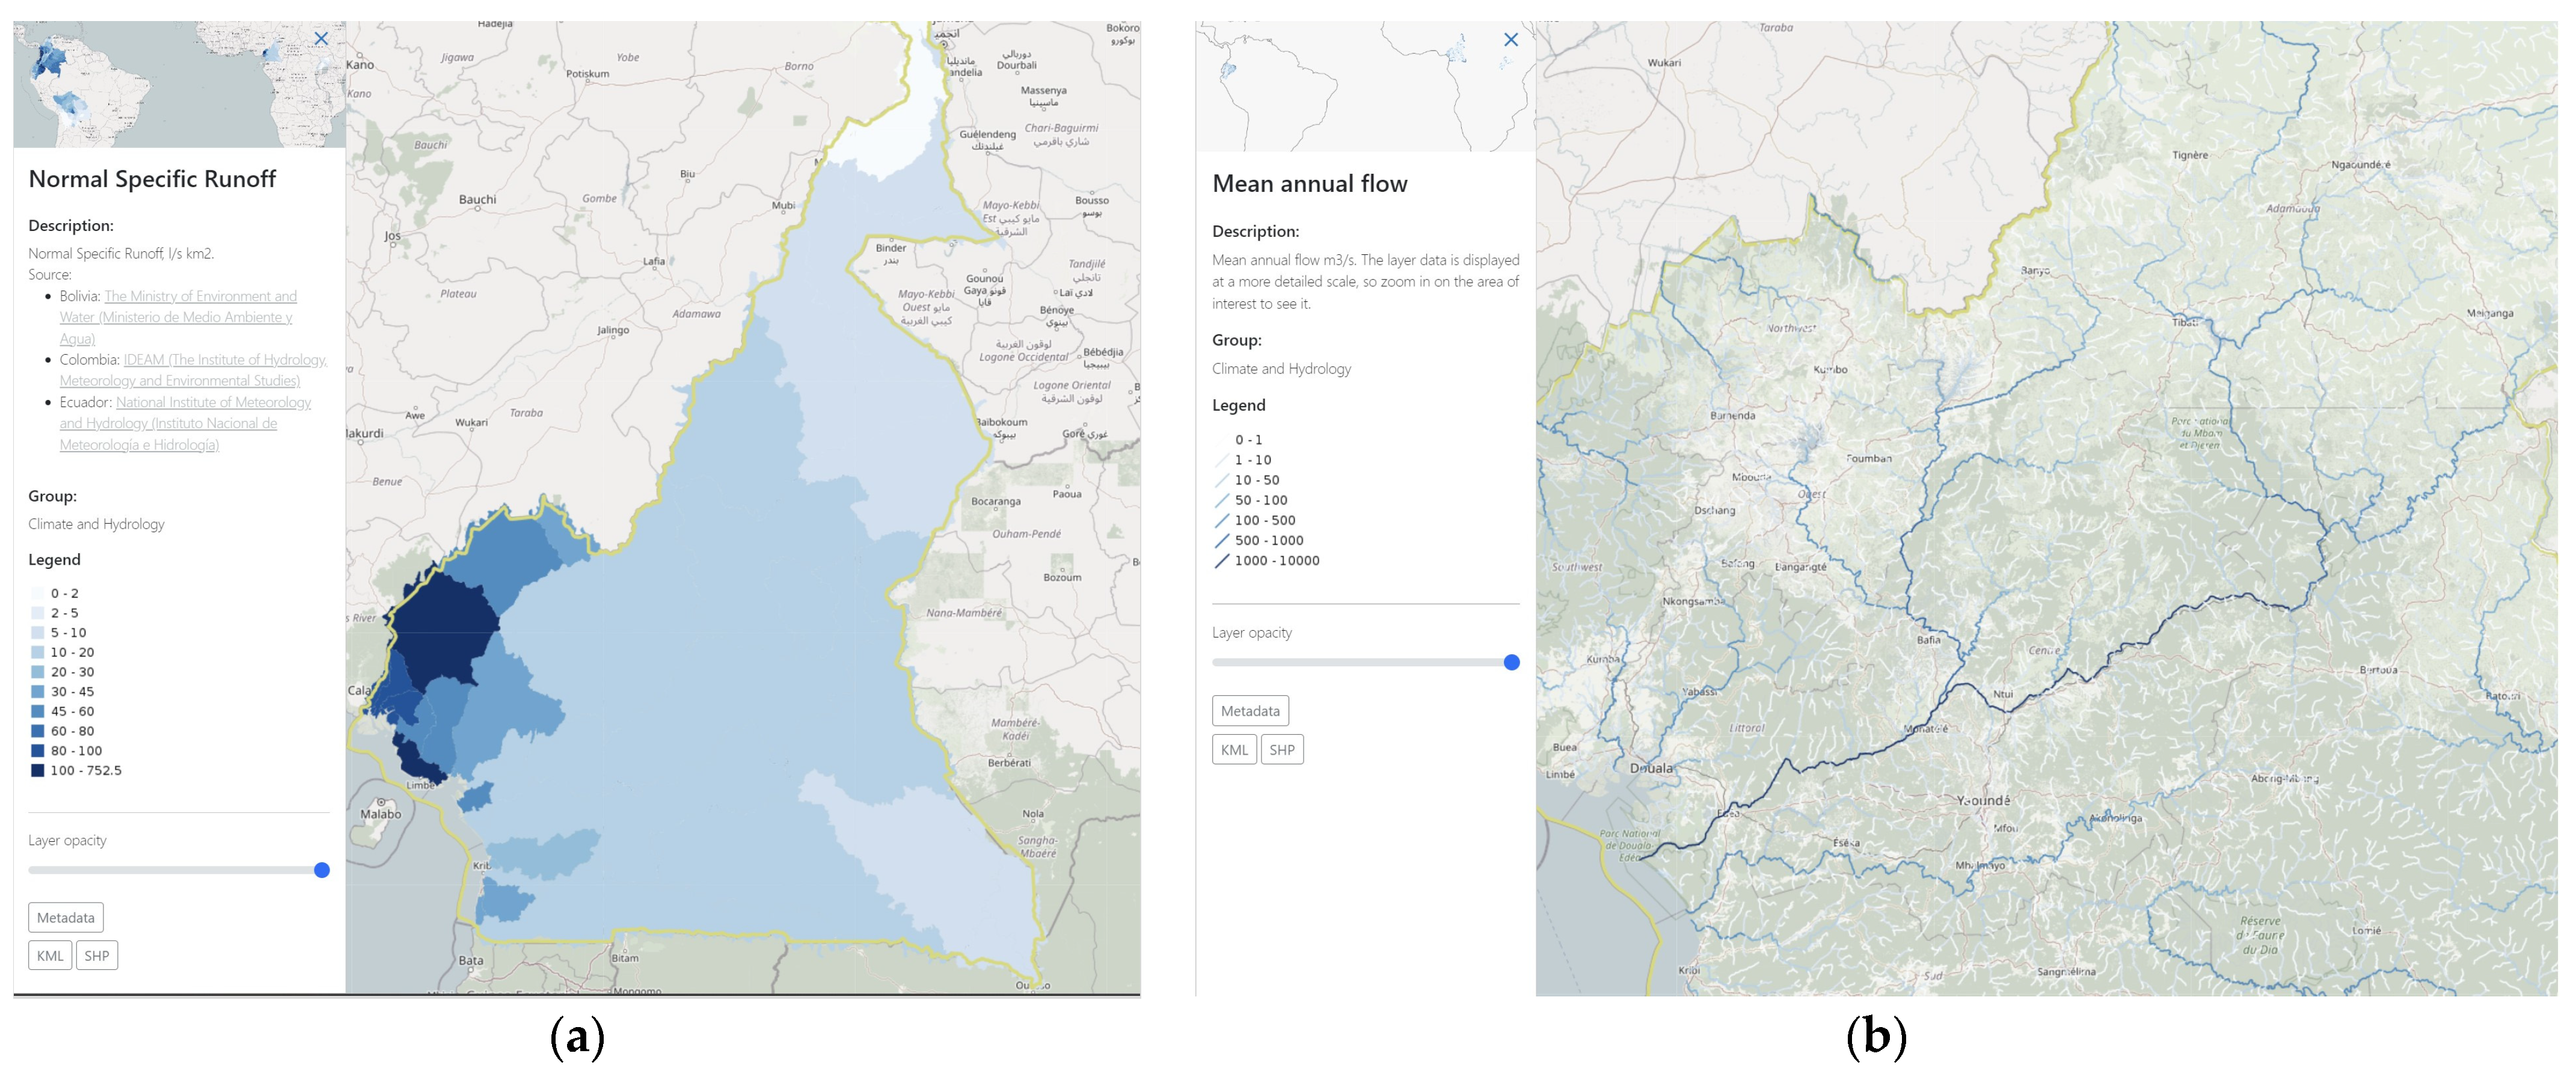Download KML for Mean annual flow
The height and width of the screenshot is (1074, 2576).
1234,750
